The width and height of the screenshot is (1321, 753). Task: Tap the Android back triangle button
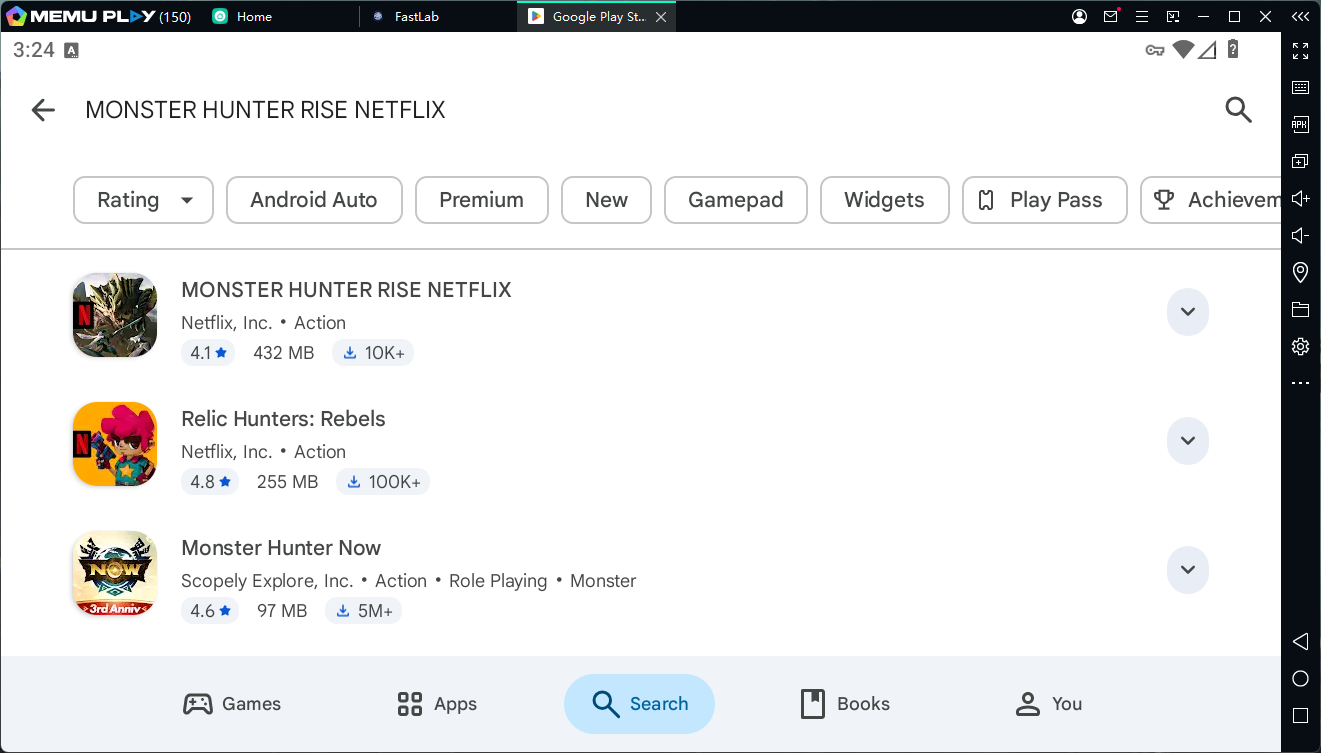point(1300,641)
